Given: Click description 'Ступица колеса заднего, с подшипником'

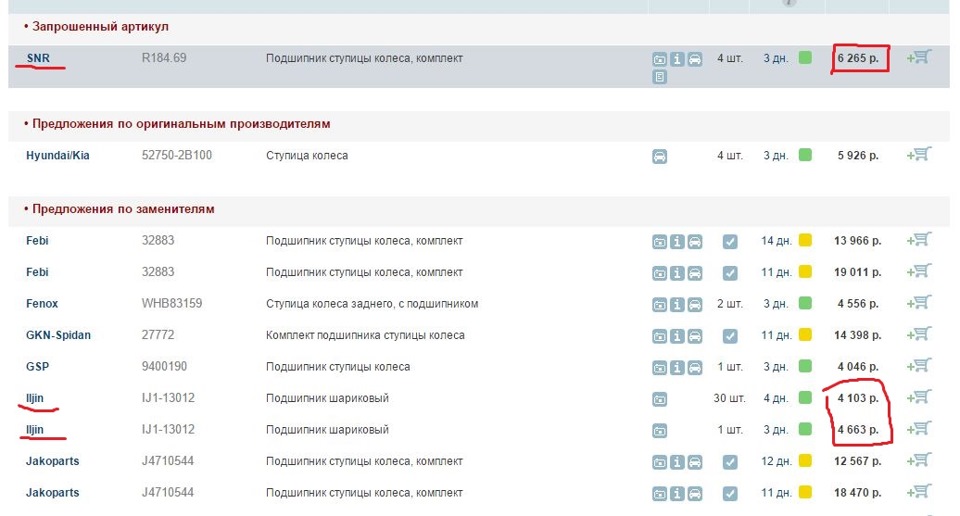Looking at the screenshot, I should coord(372,304).
